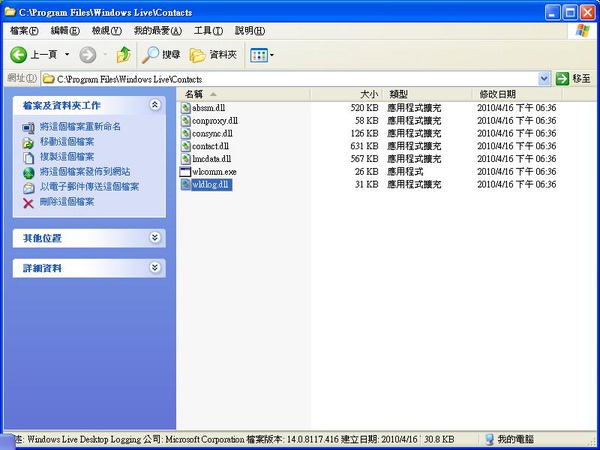600x450 pixels.
Task: Click the Go button next to address
Action: click(x=573, y=79)
